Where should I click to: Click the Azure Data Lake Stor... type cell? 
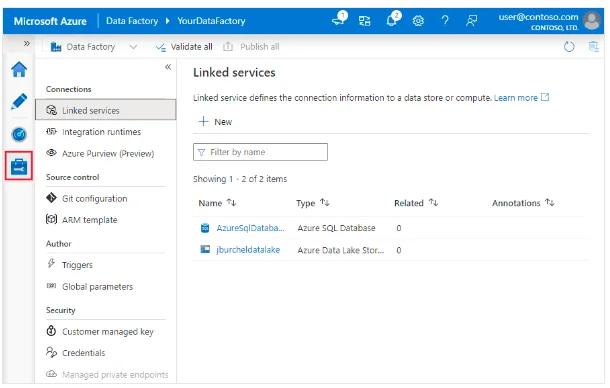[x=341, y=250]
